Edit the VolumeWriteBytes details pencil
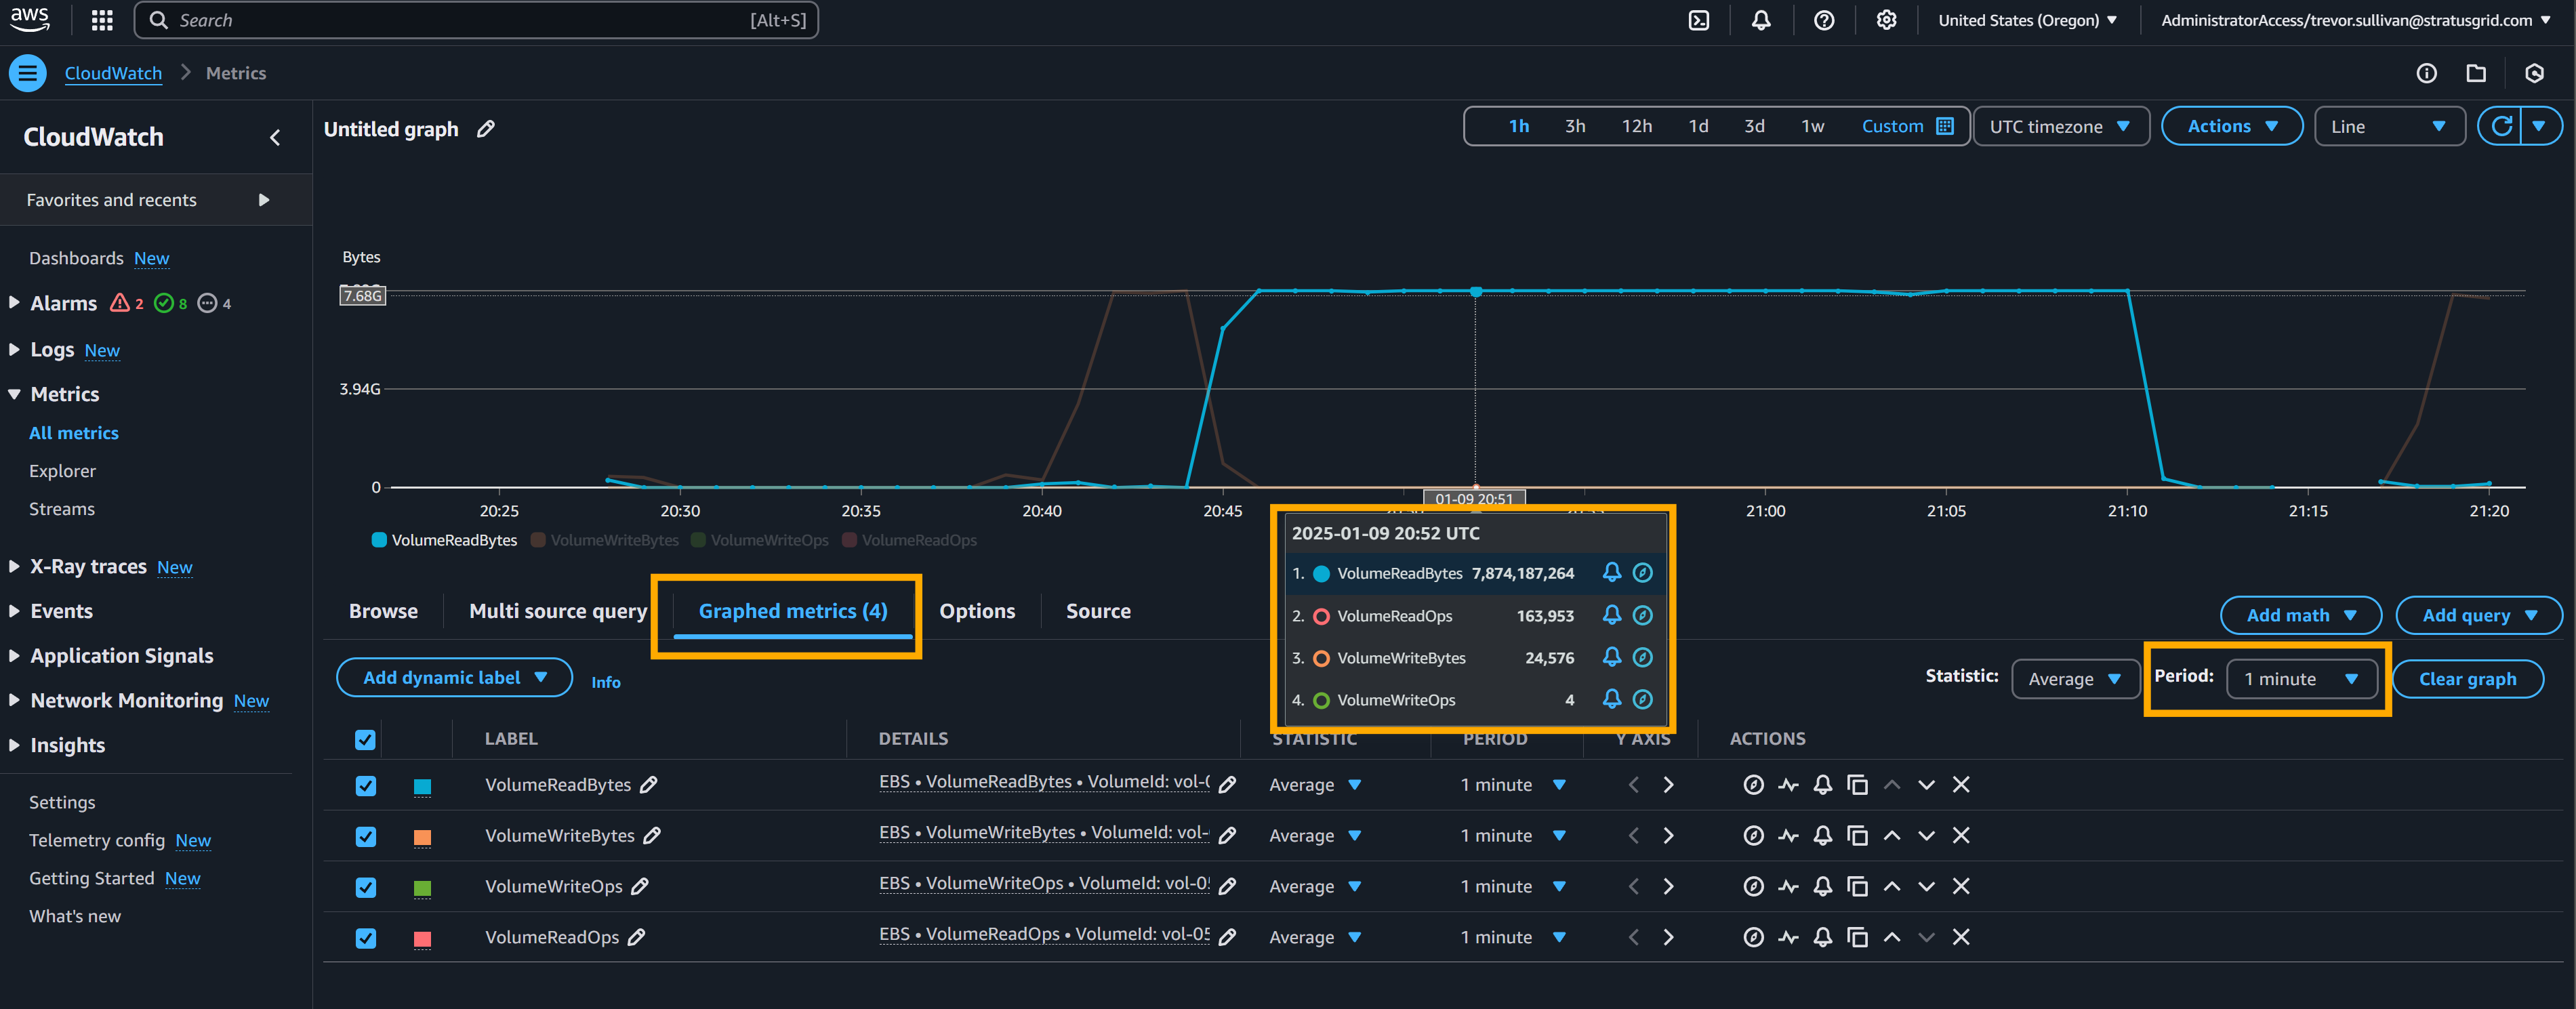 coord(1227,836)
